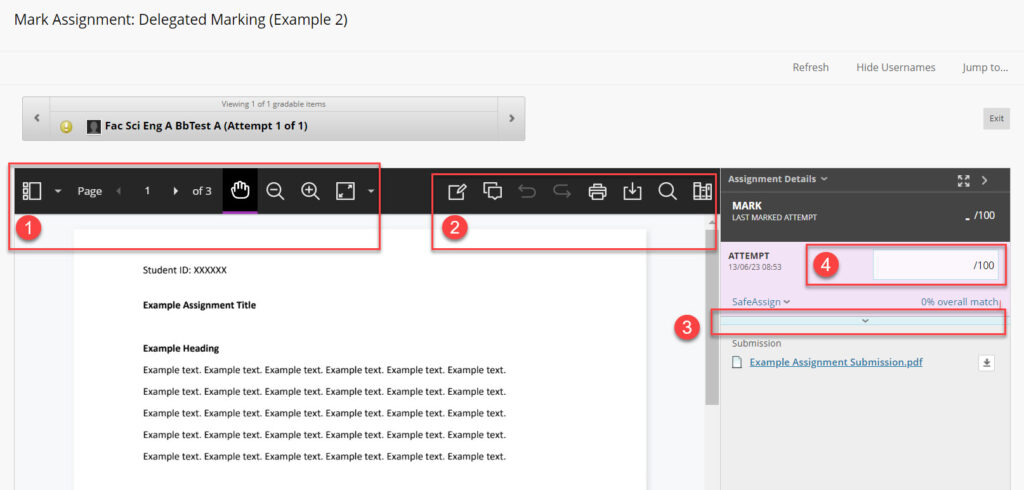Open the fit page view dropdown
The width and height of the screenshot is (1024, 490).
click(x=371, y=191)
